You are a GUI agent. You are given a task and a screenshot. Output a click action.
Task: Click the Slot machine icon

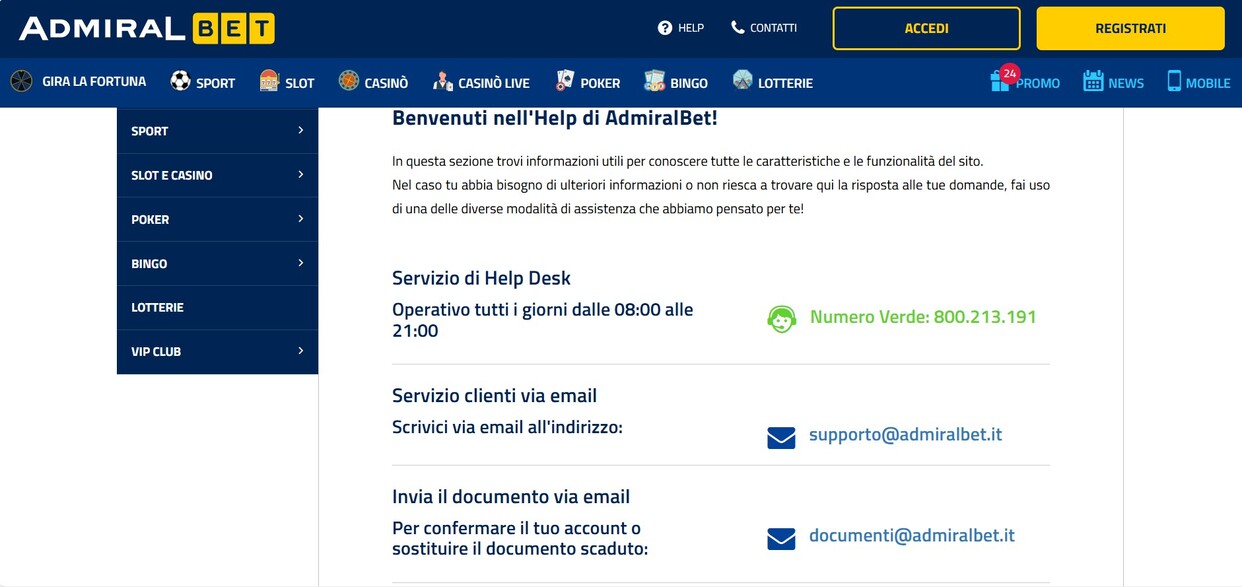click(269, 82)
